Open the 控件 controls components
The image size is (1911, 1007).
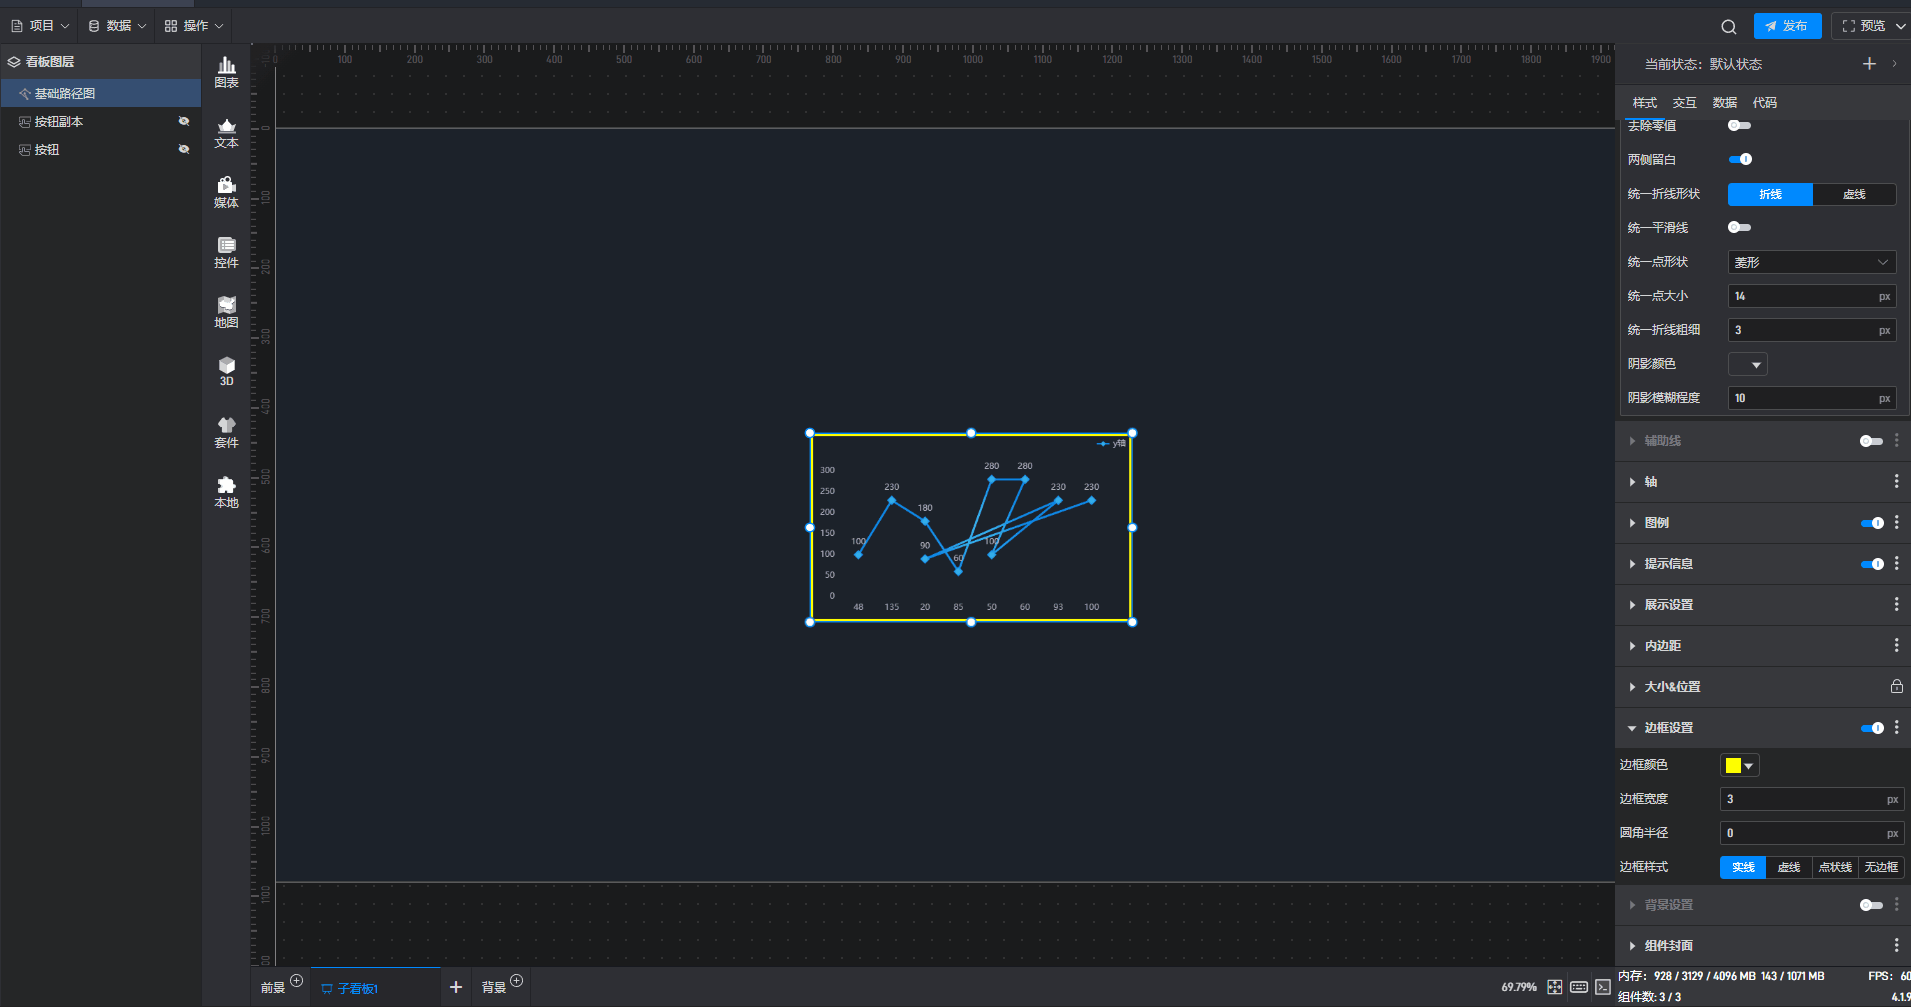click(227, 252)
